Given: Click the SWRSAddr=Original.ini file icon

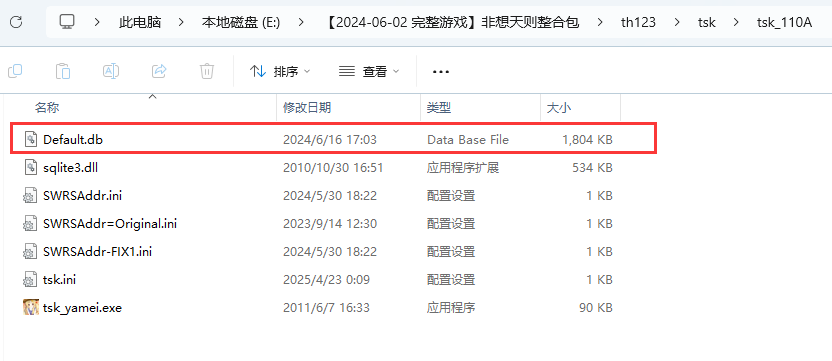Looking at the screenshot, I should coord(30,224).
